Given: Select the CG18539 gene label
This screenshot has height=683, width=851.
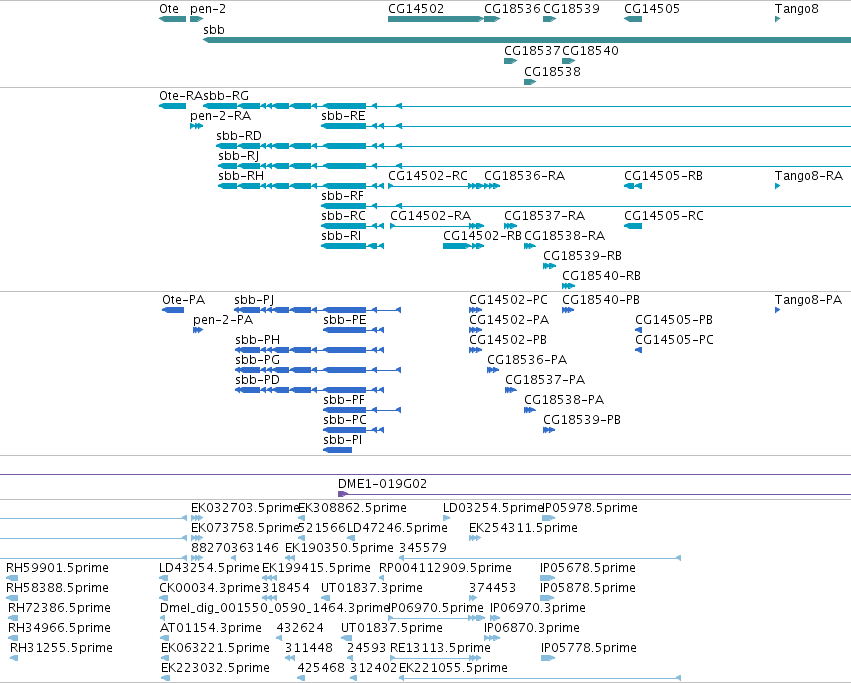Looking at the screenshot, I should point(571,9).
